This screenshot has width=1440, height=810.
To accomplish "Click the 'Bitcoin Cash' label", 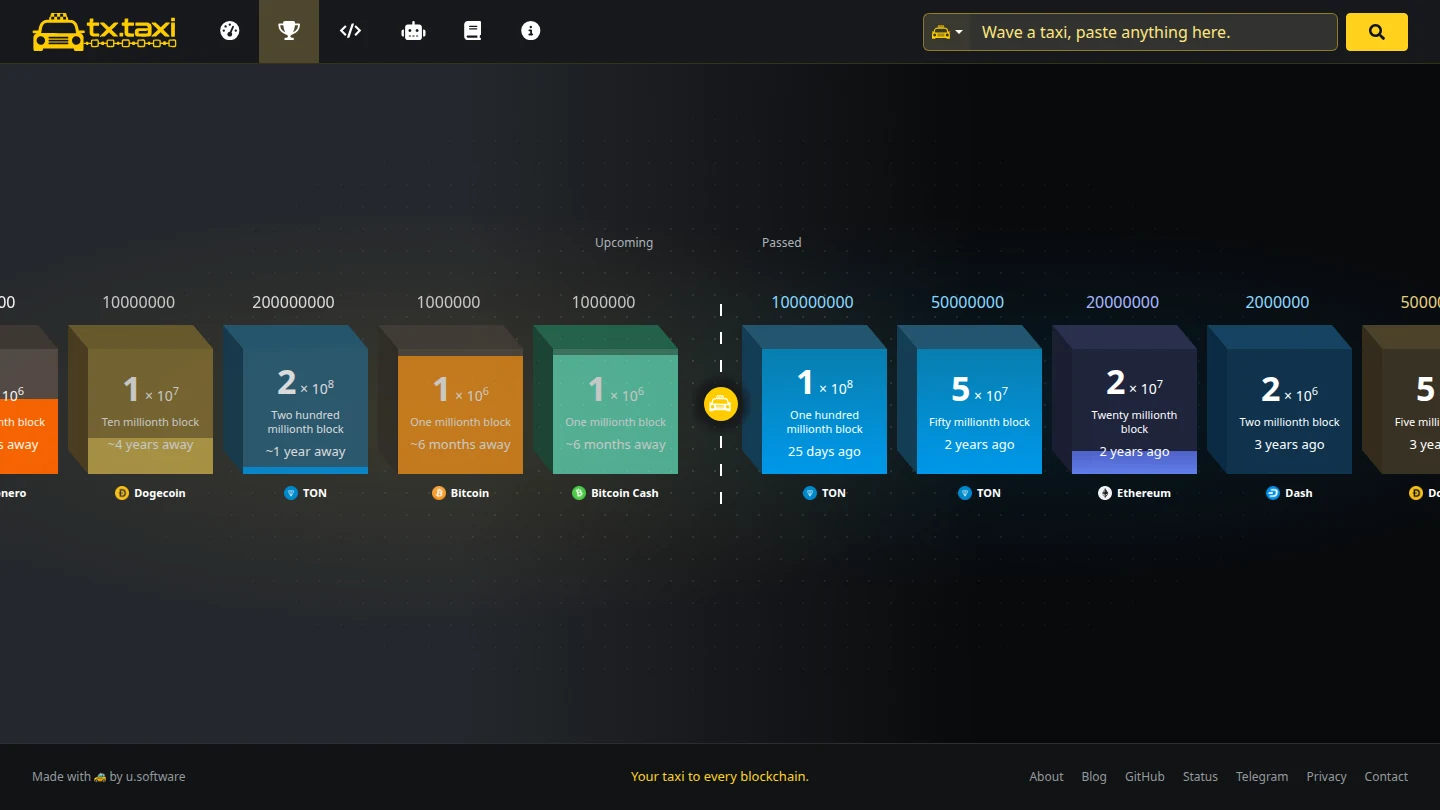I will click(625, 493).
